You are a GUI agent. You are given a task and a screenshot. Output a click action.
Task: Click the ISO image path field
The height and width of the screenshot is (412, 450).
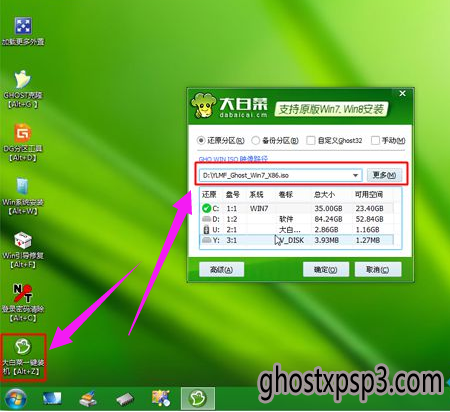coord(276,175)
